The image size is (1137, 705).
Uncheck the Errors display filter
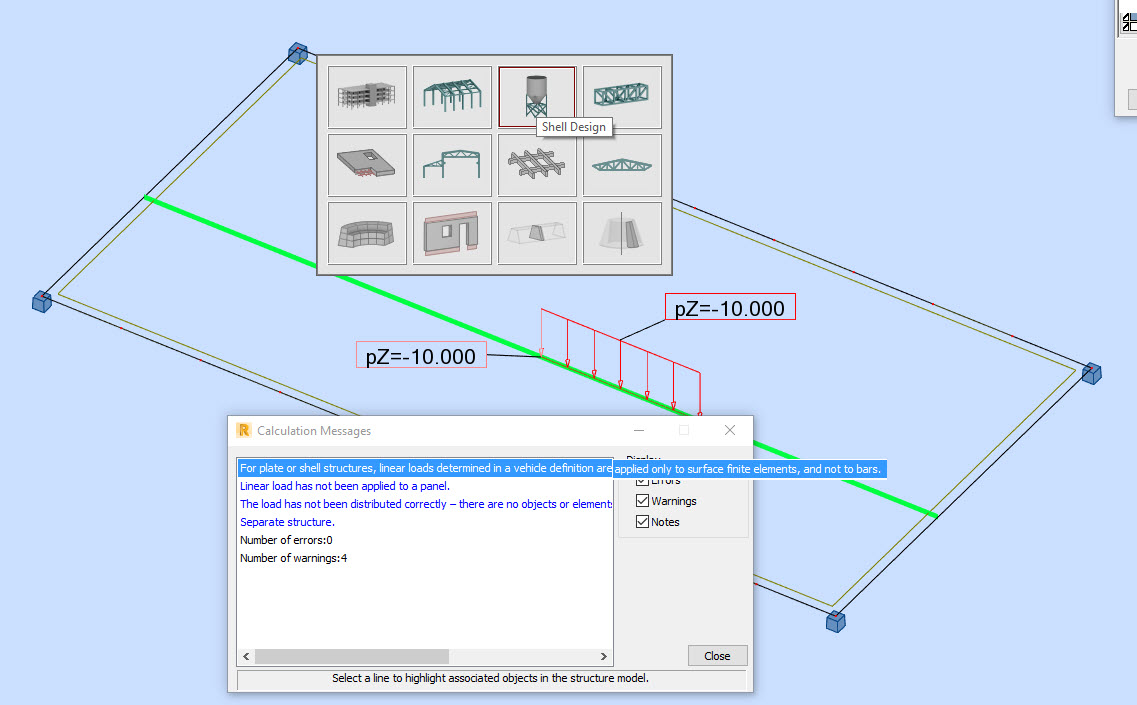[x=643, y=479]
